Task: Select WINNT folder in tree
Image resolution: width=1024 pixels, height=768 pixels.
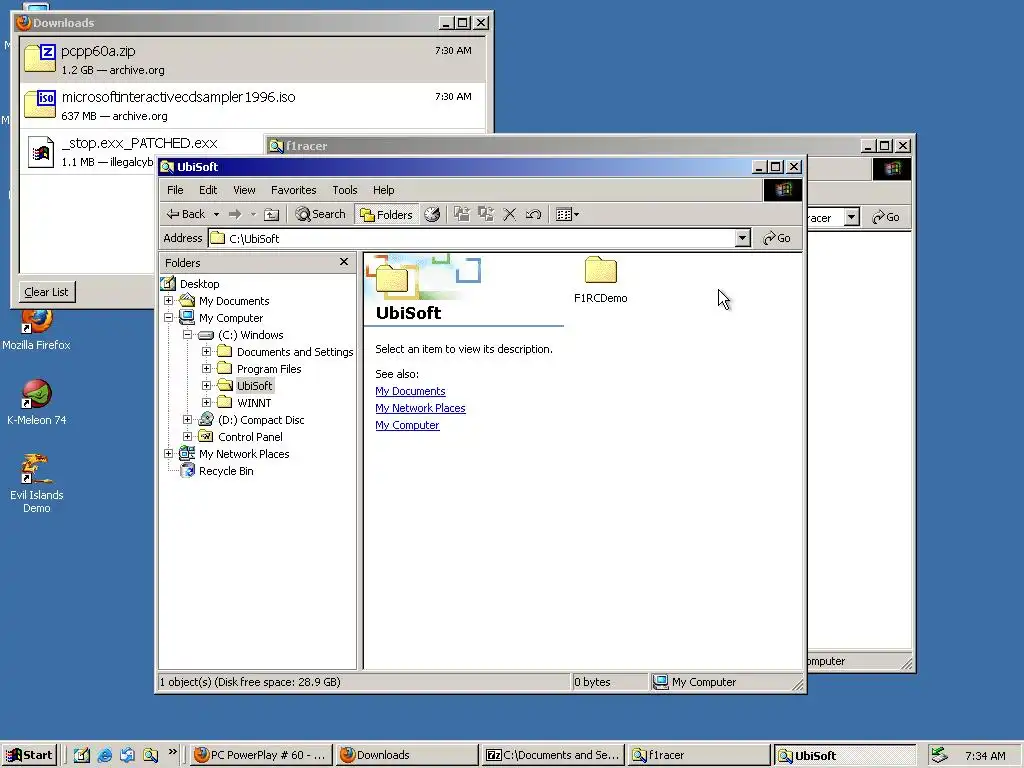Action: [253, 403]
